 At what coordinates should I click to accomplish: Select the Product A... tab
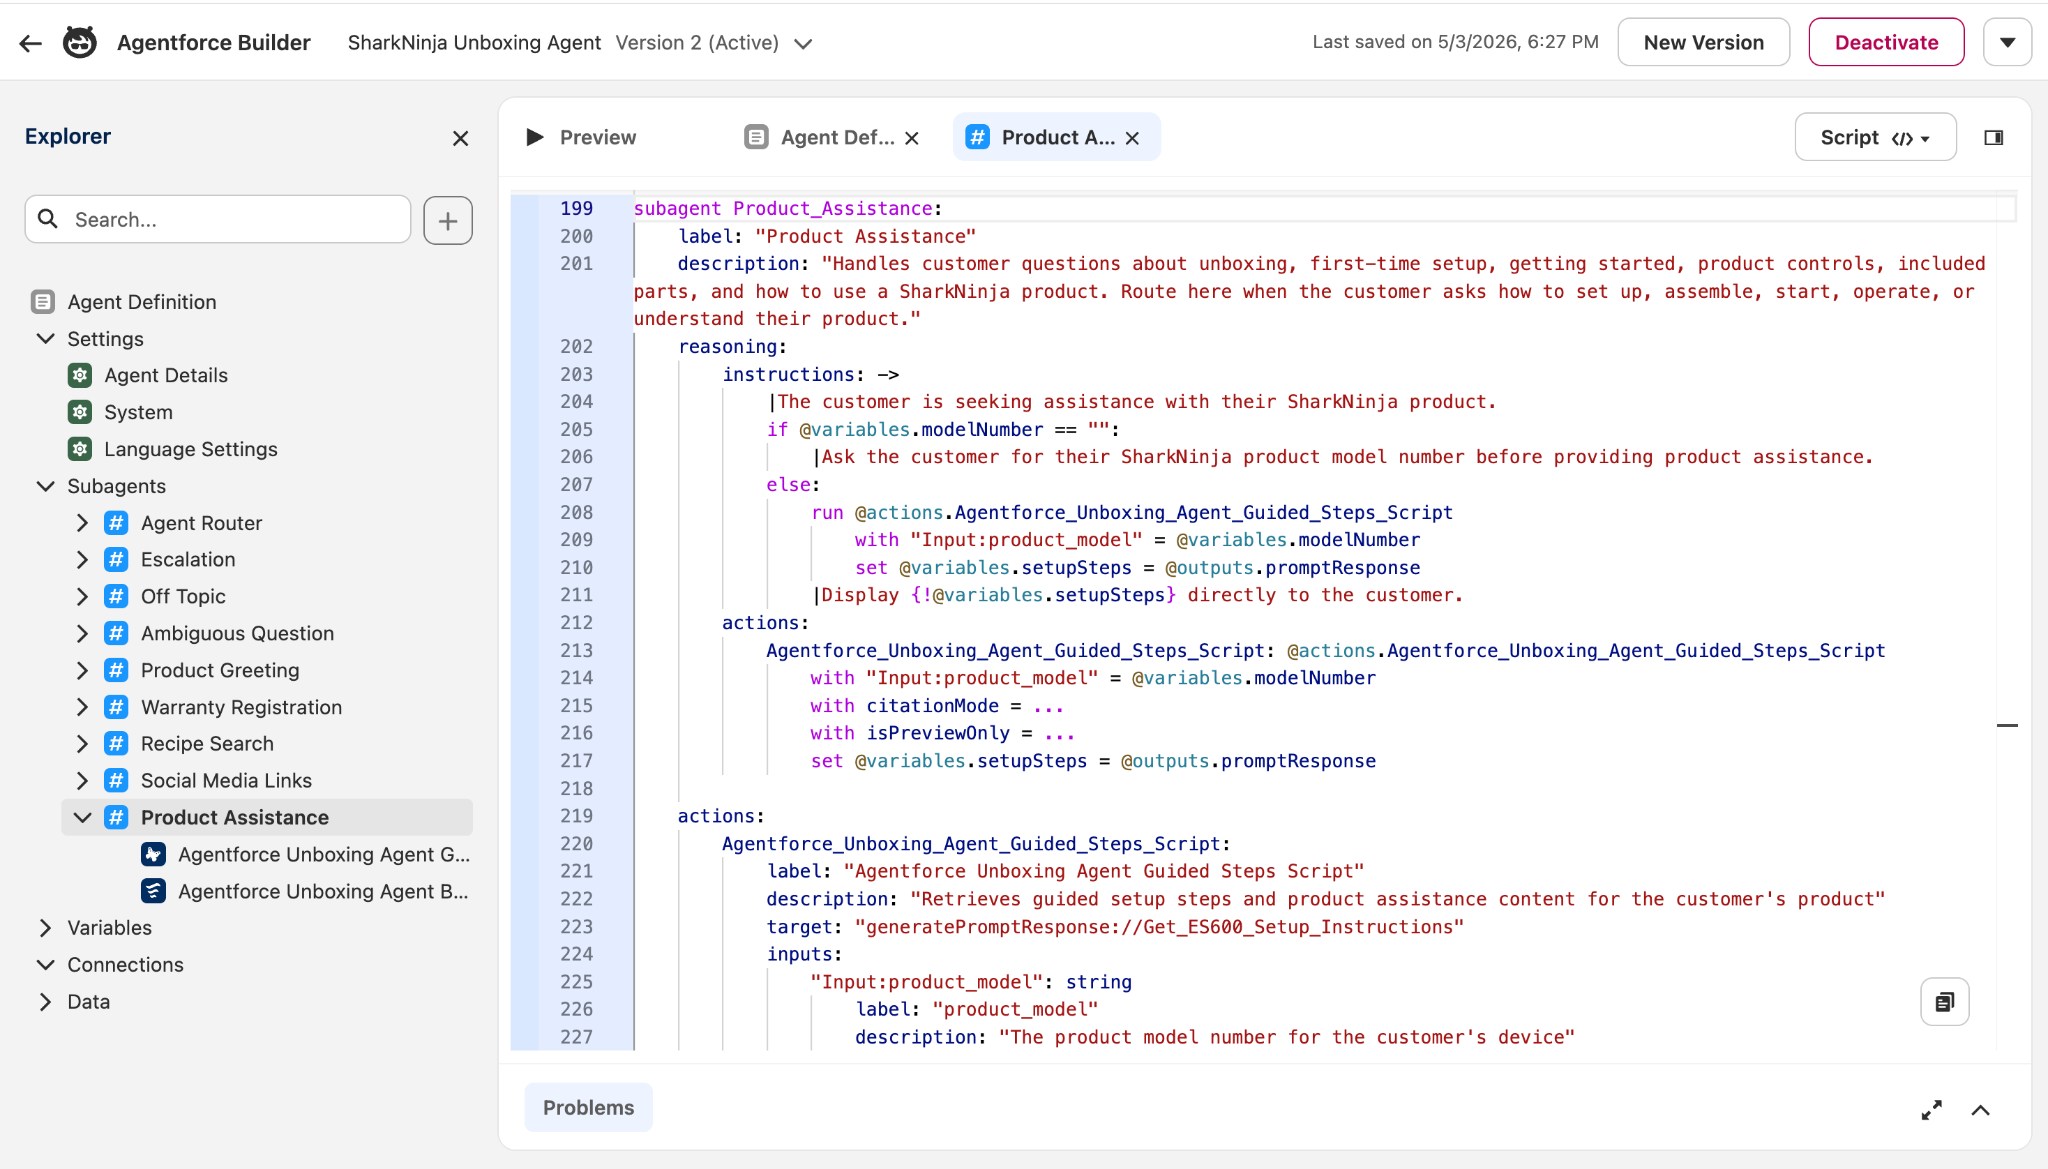tap(1057, 137)
